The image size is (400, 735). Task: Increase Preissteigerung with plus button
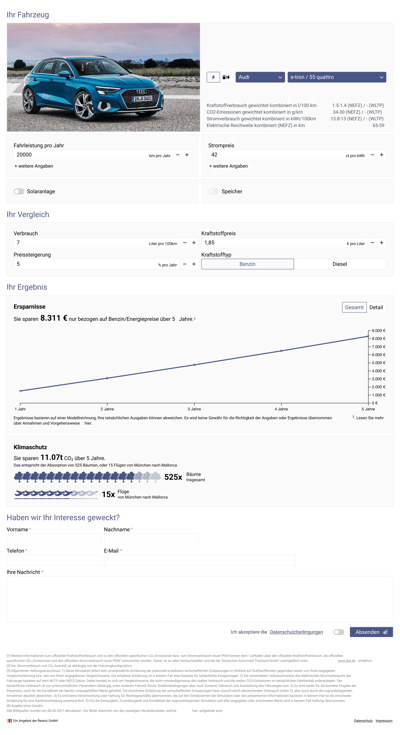(194, 264)
